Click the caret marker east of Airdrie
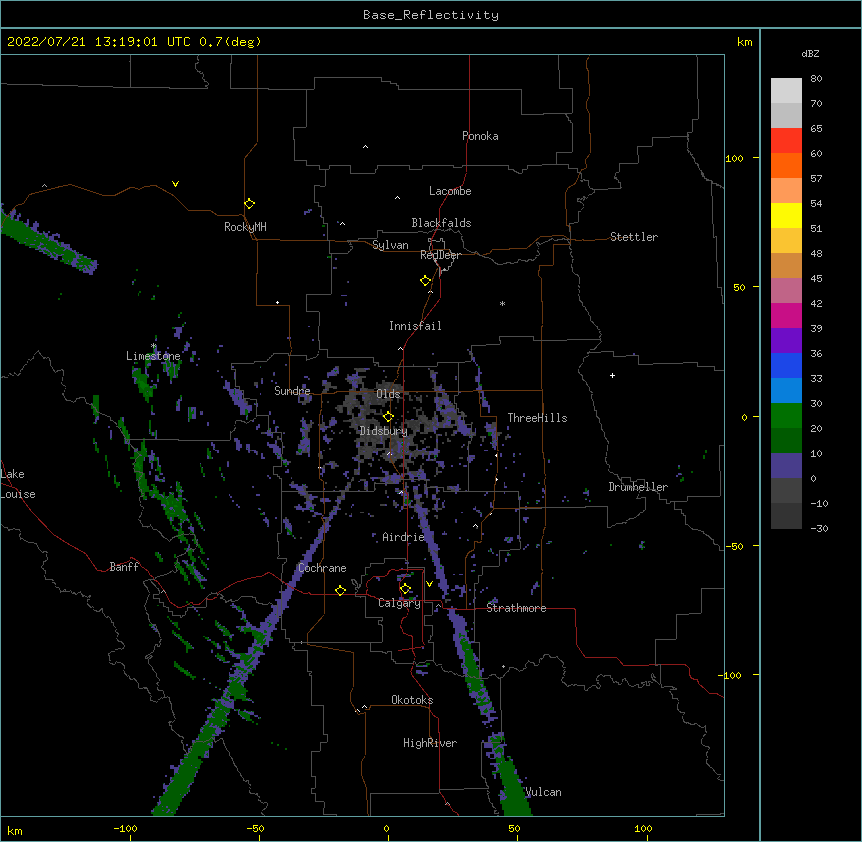862x842 pixels. coord(475,526)
